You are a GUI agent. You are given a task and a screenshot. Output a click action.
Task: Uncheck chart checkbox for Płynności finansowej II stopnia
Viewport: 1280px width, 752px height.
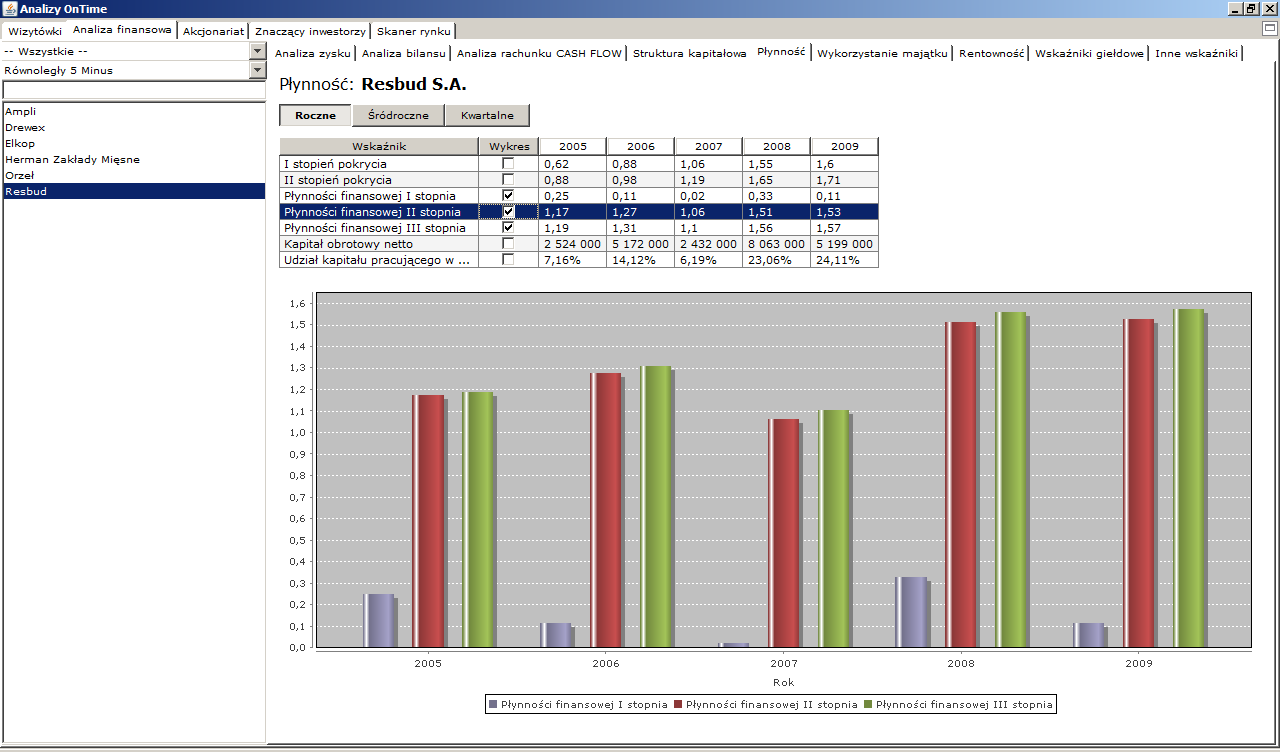(508, 212)
